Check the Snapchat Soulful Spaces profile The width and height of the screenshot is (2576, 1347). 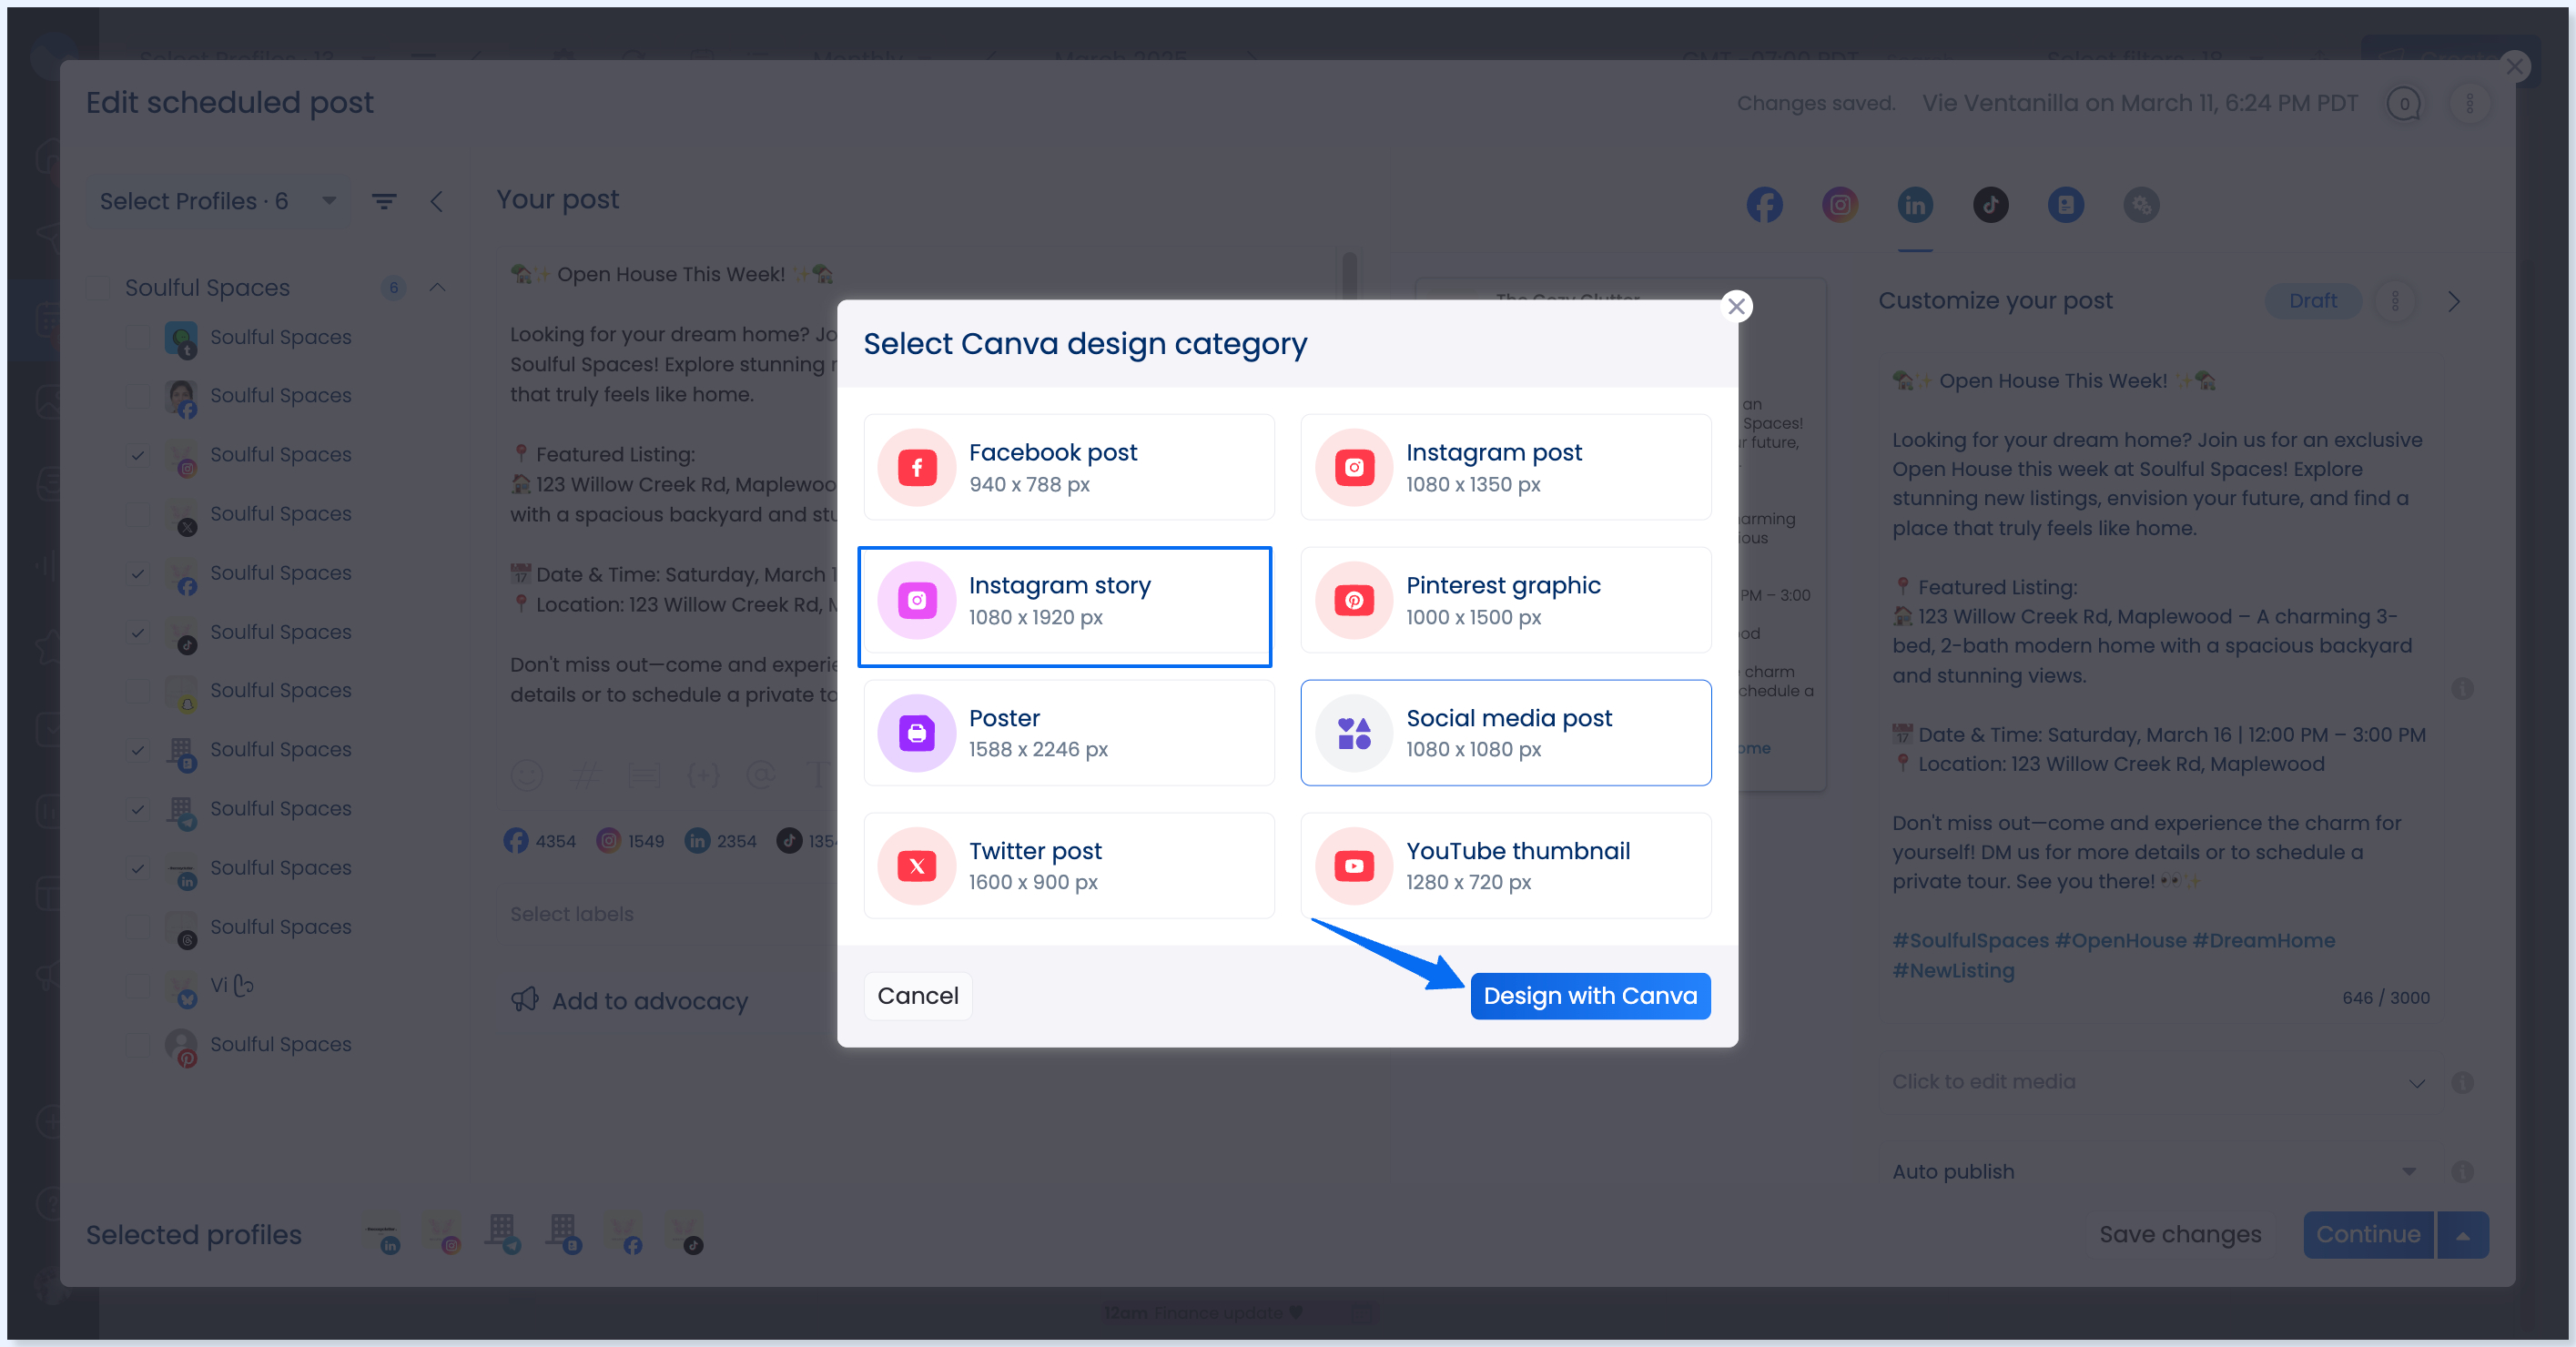138,691
